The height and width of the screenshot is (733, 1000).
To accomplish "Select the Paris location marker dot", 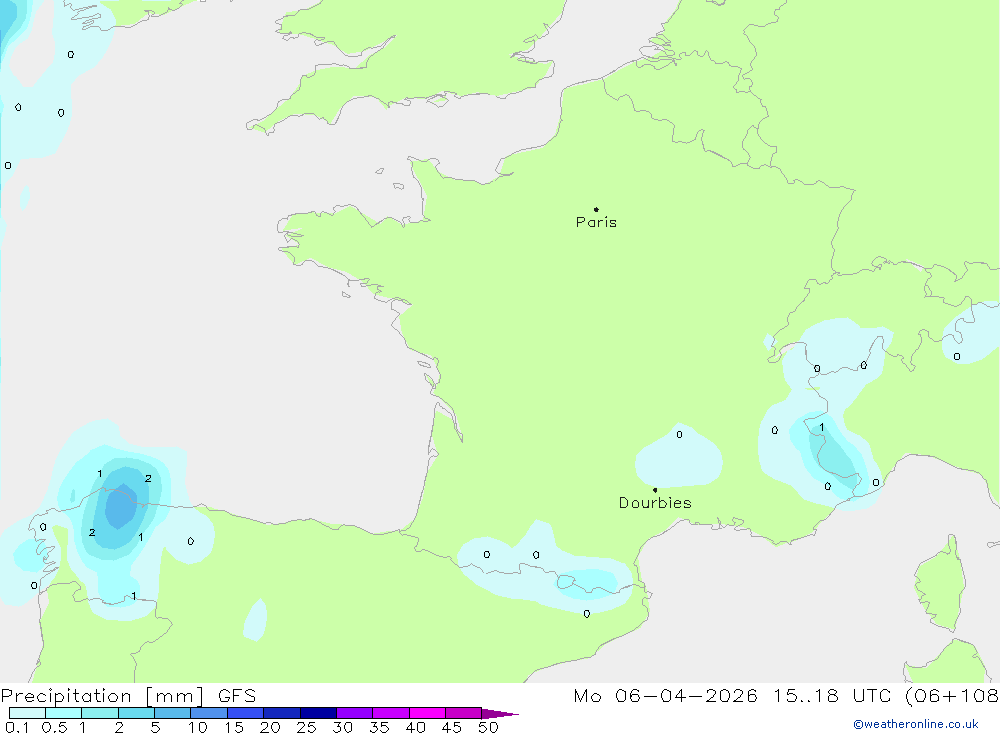I will pos(596,209).
